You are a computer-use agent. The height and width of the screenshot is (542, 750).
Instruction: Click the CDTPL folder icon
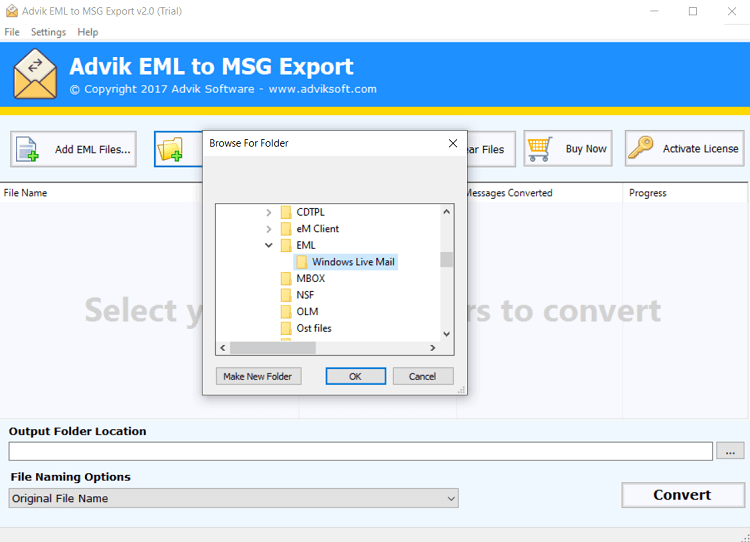pos(286,212)
